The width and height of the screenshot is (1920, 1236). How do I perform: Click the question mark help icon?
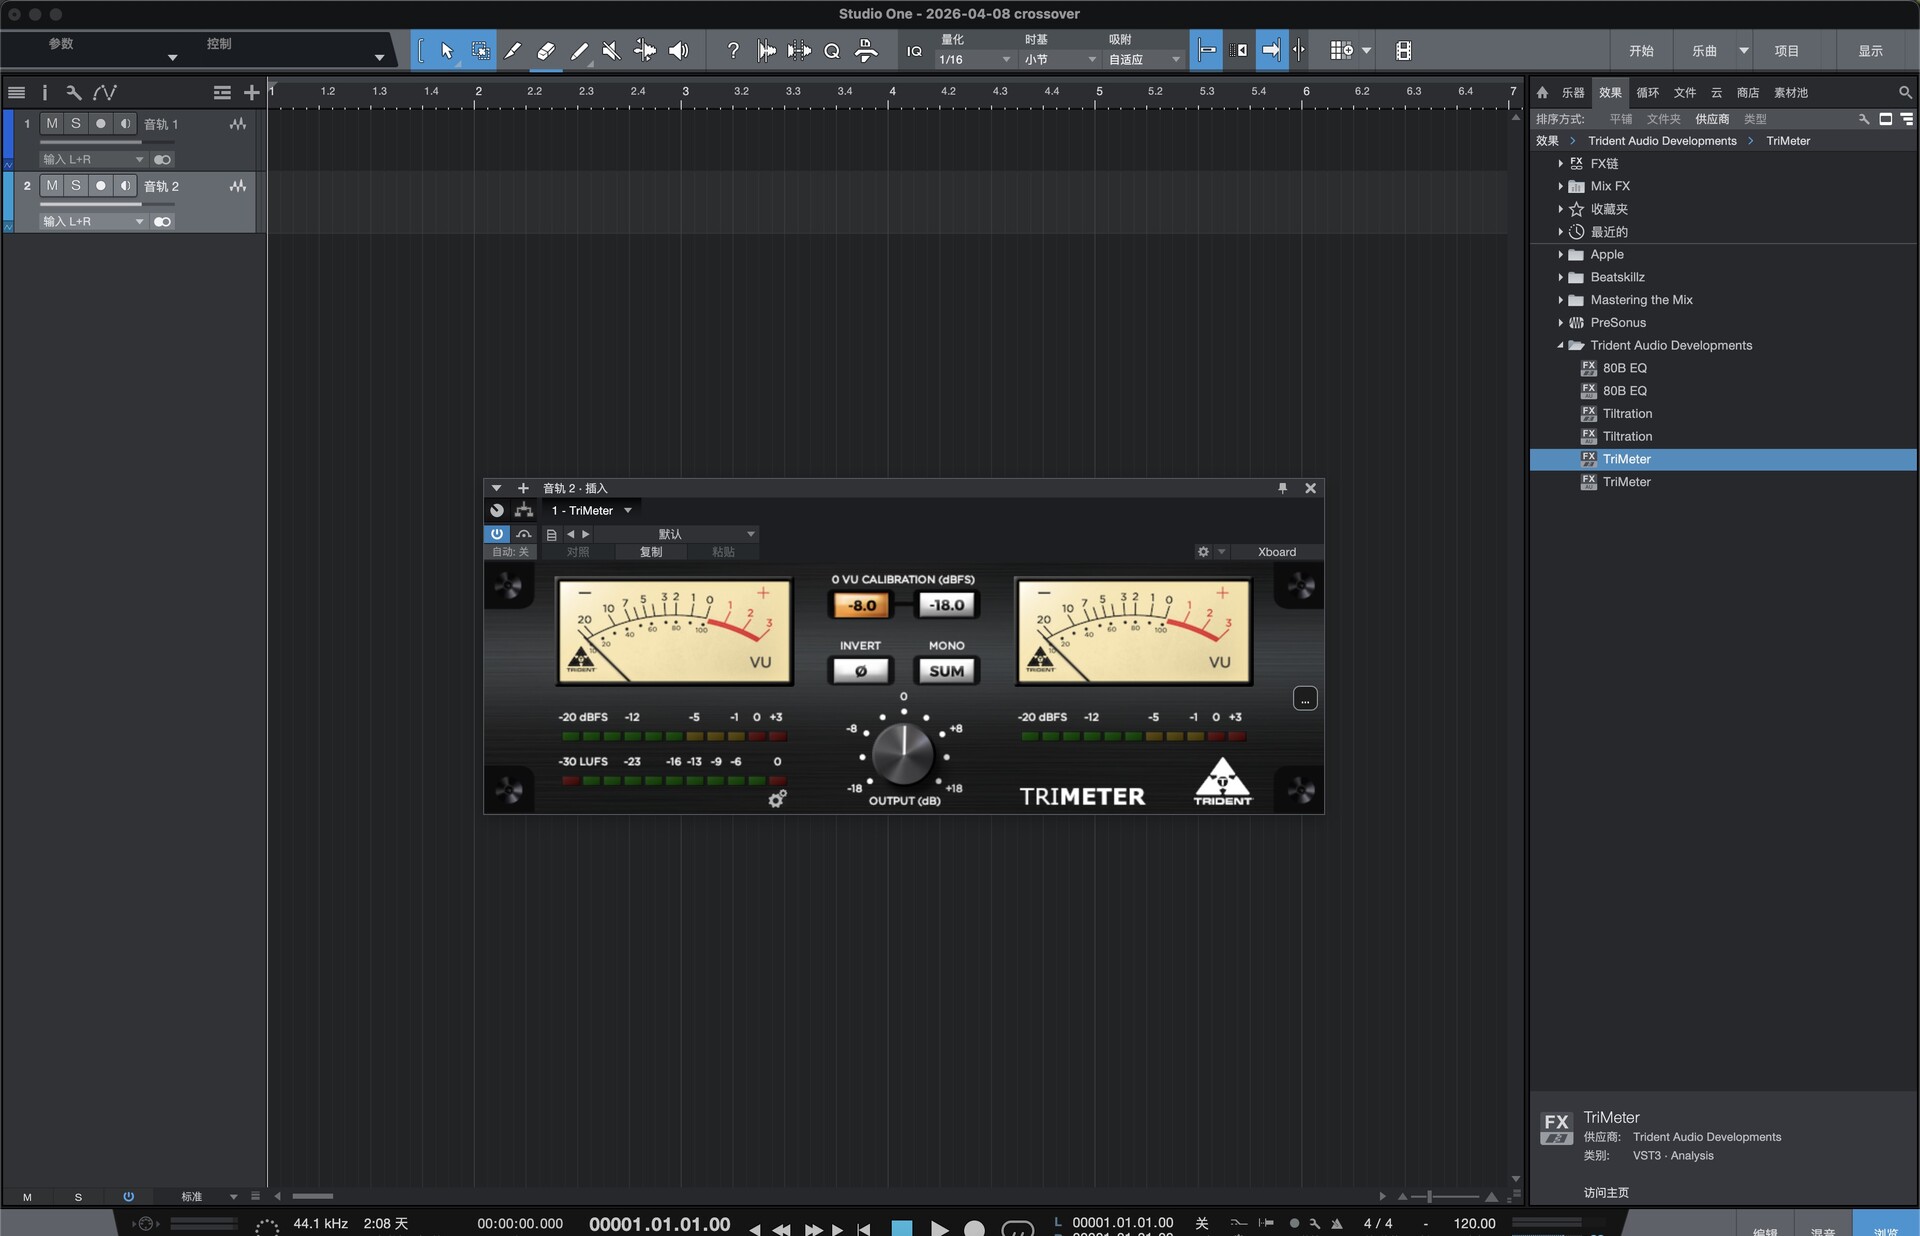733,51
